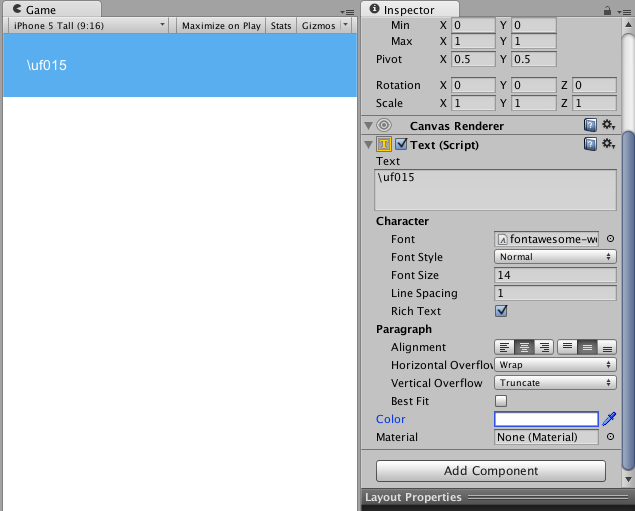Open Text (Script) help reference icon

point(590,144)
